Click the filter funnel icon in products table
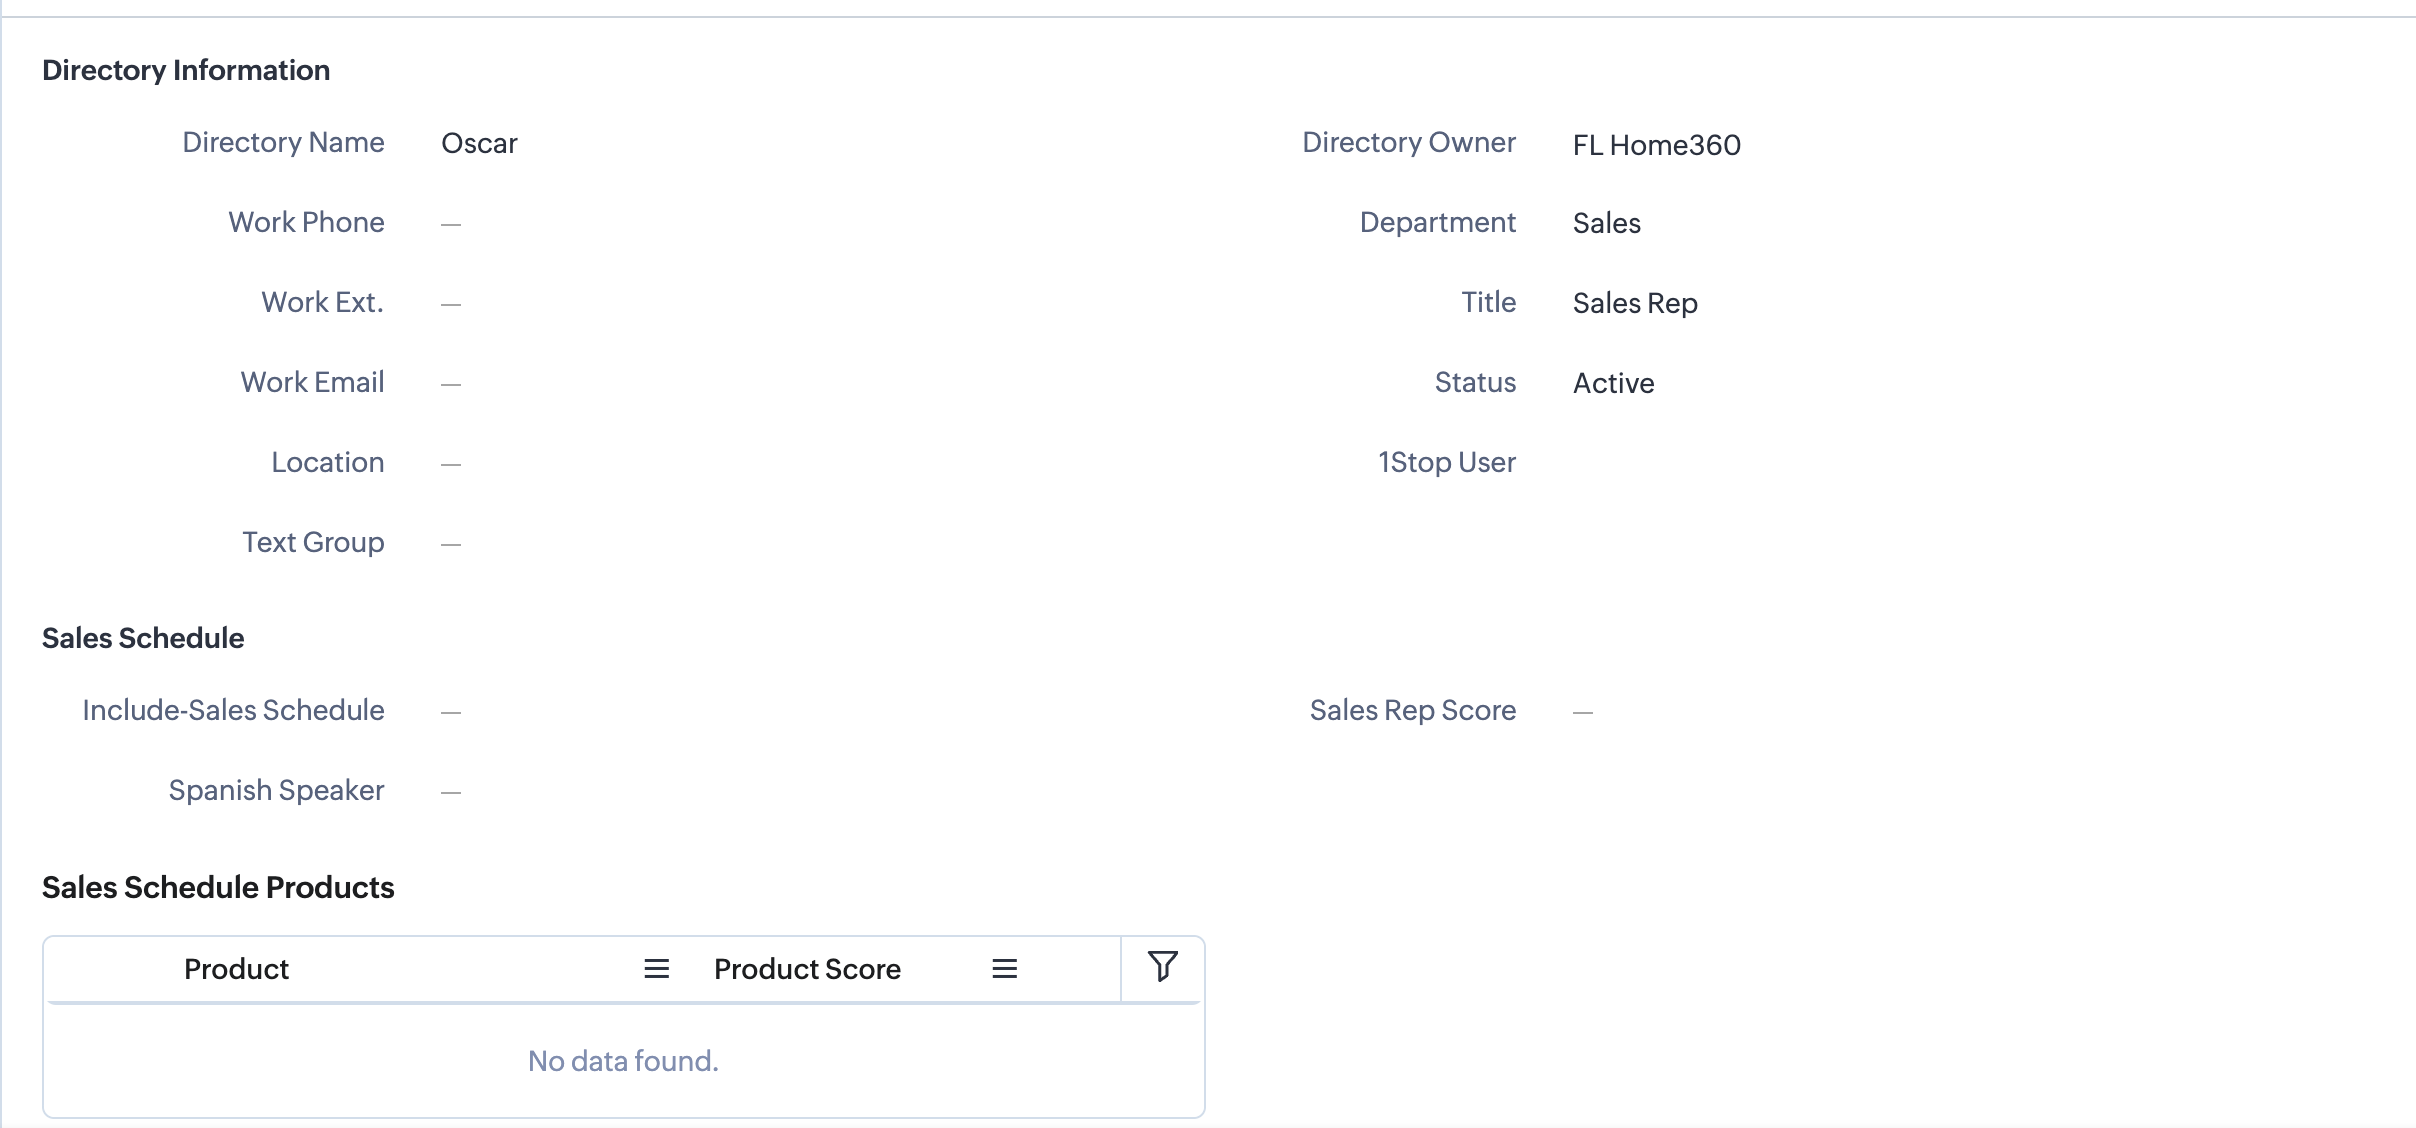 click(1162, 966)
